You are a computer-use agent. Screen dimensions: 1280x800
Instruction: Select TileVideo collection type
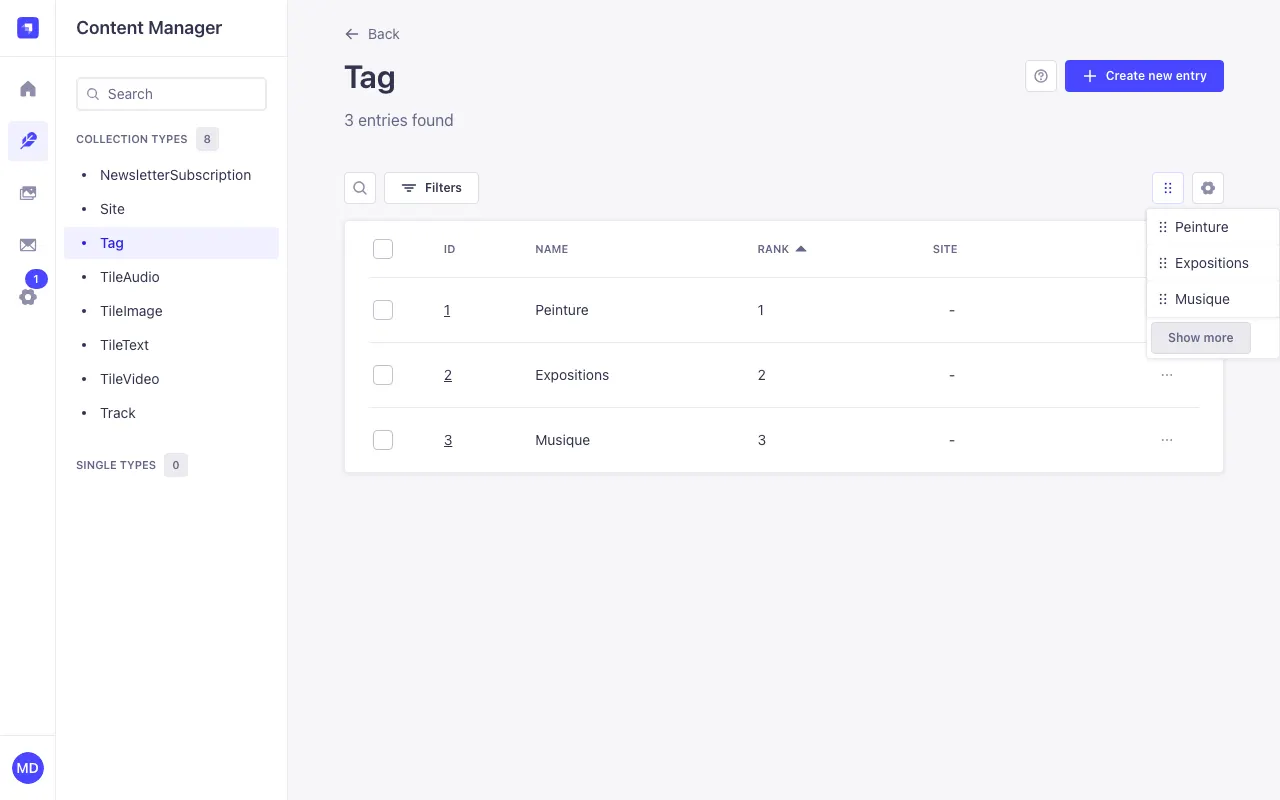[171, 379]
